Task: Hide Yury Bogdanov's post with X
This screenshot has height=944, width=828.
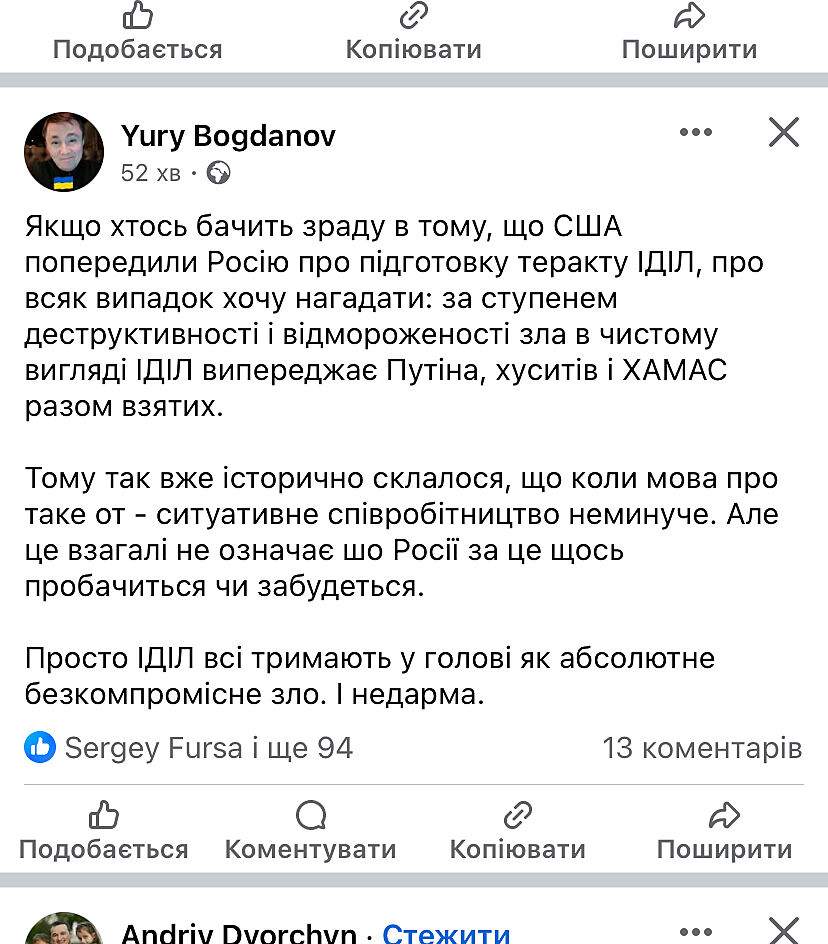Action: tap(783, 132)
